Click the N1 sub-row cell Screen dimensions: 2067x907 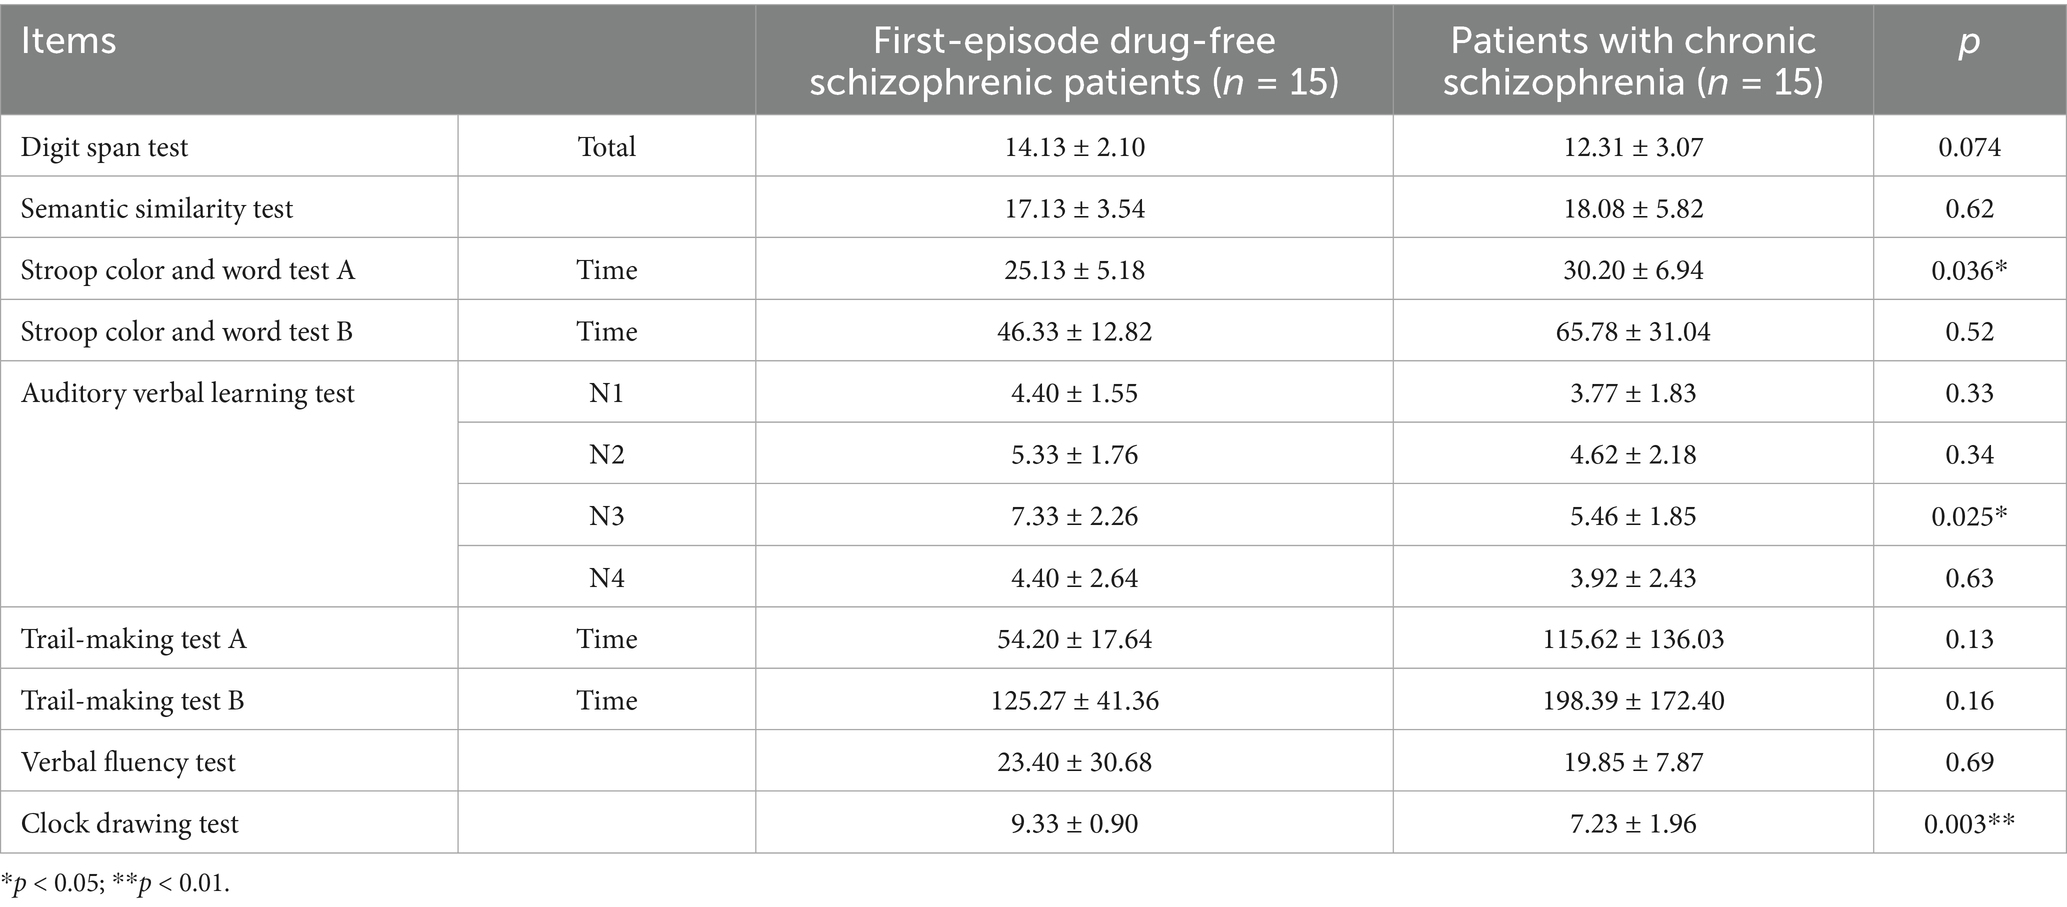[x=606, y=394]
